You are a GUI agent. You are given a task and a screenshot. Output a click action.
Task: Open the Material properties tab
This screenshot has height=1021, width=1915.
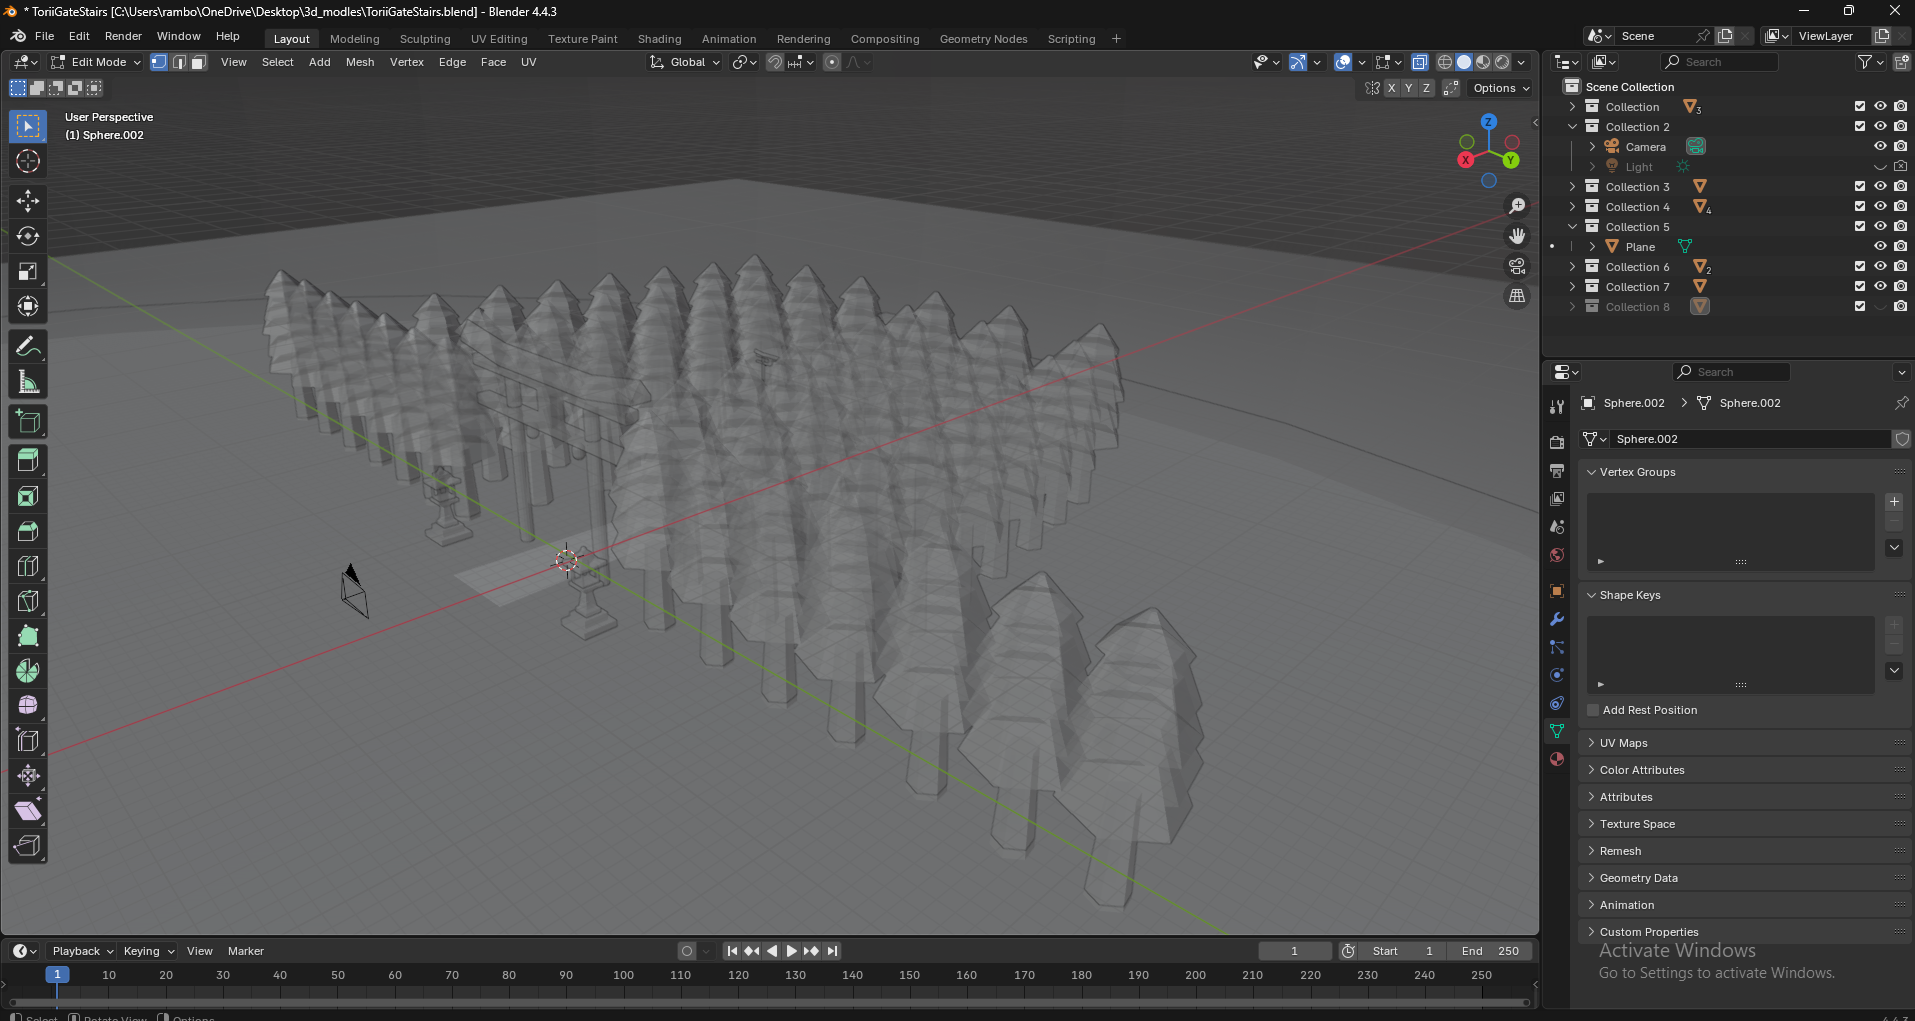pos(1557,759)
